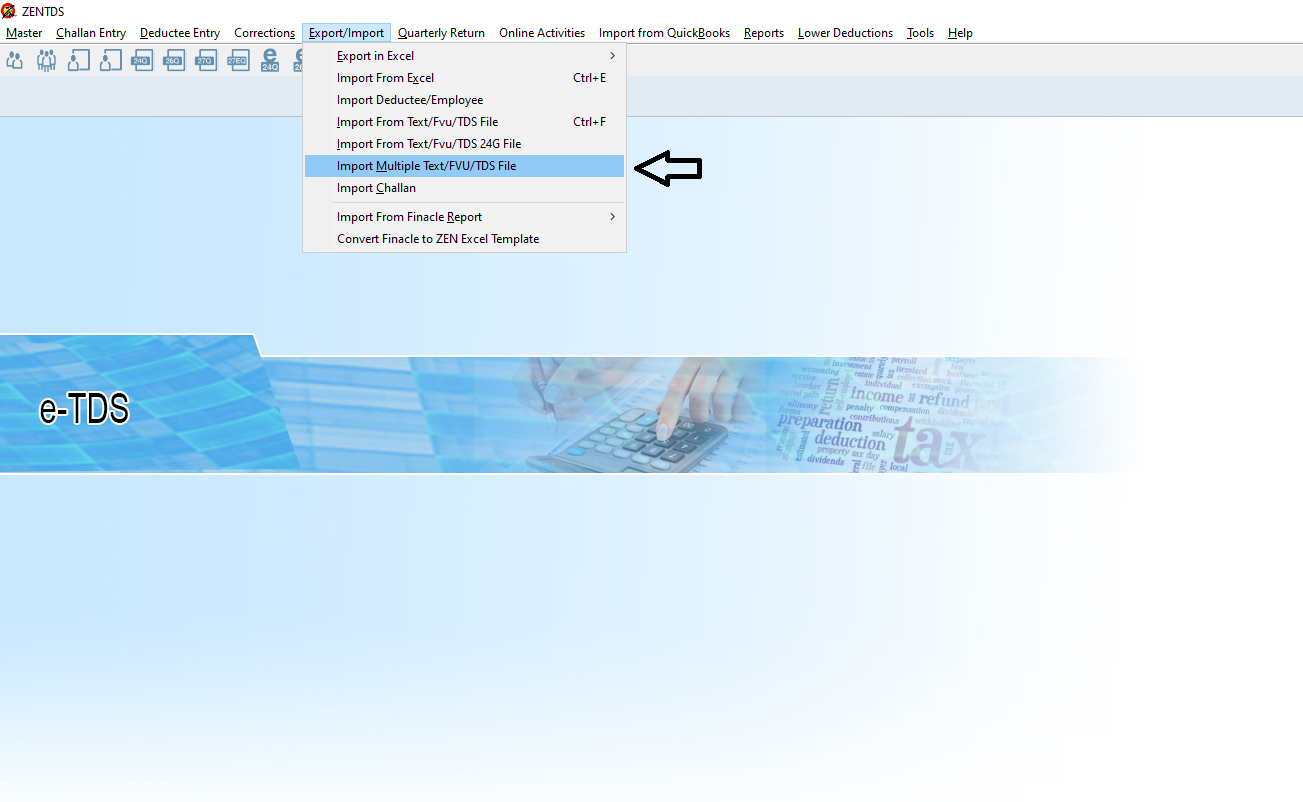Expand the Import From Finacle Report submenu arrow
The width and height of the screenshot is (1303, 802).
(613, 217)
